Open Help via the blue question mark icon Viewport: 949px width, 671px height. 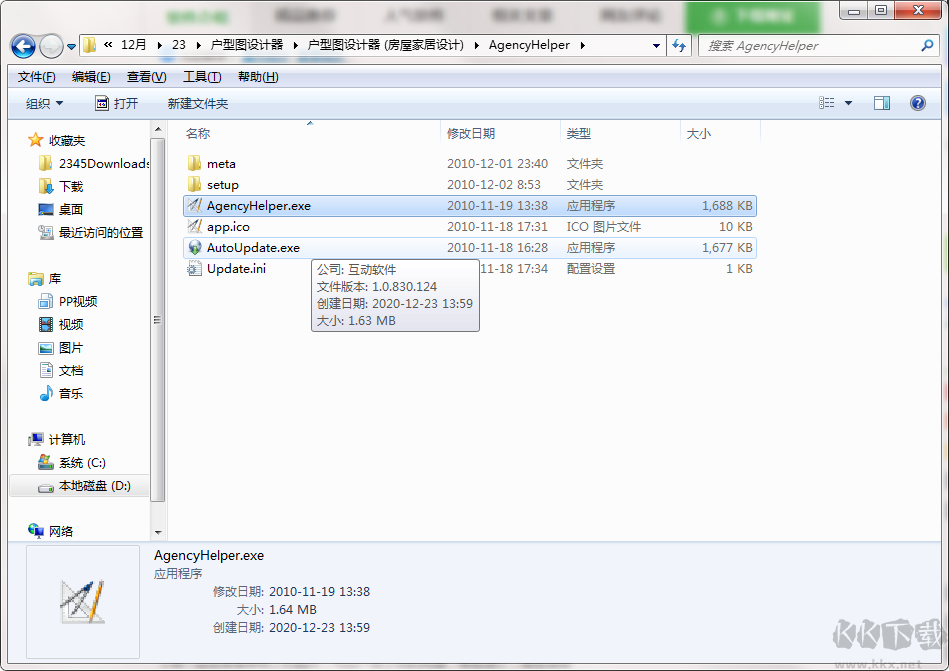tap(918, 103)
